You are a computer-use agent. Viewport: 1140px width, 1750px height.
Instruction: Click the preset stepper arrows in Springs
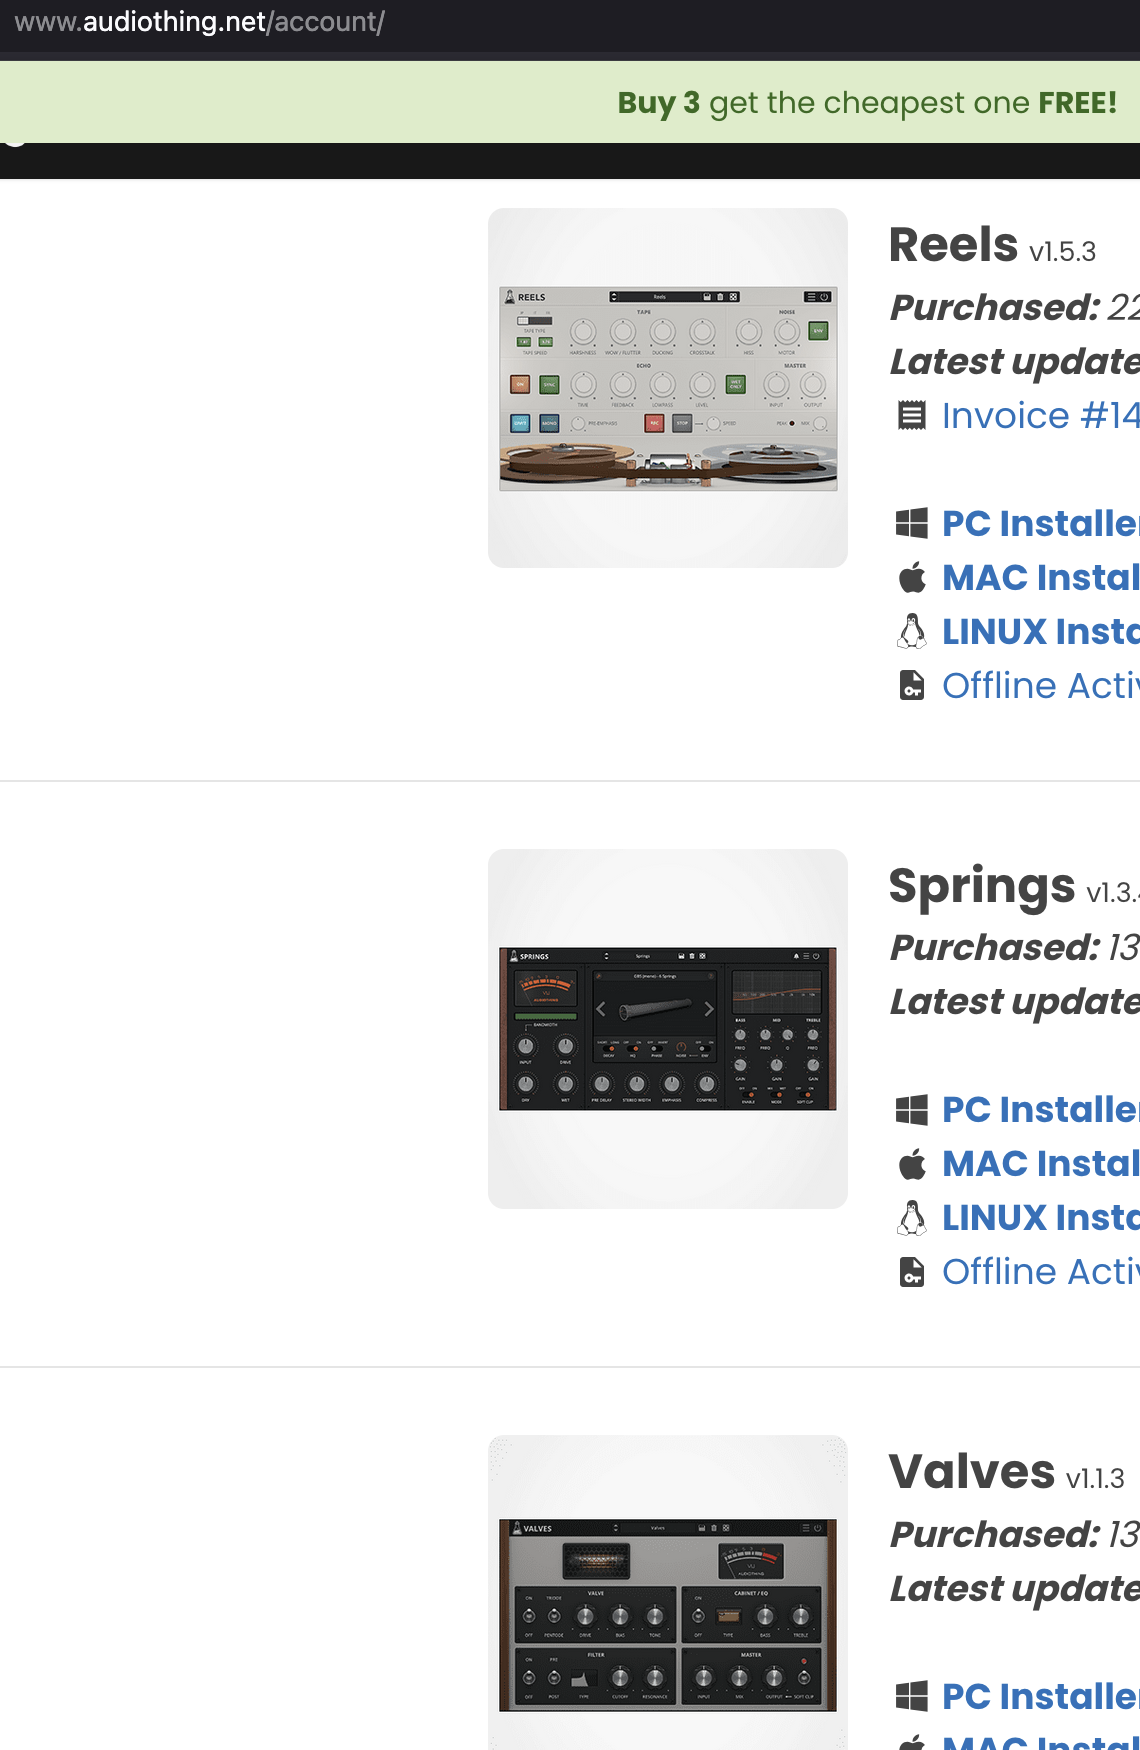606,956
